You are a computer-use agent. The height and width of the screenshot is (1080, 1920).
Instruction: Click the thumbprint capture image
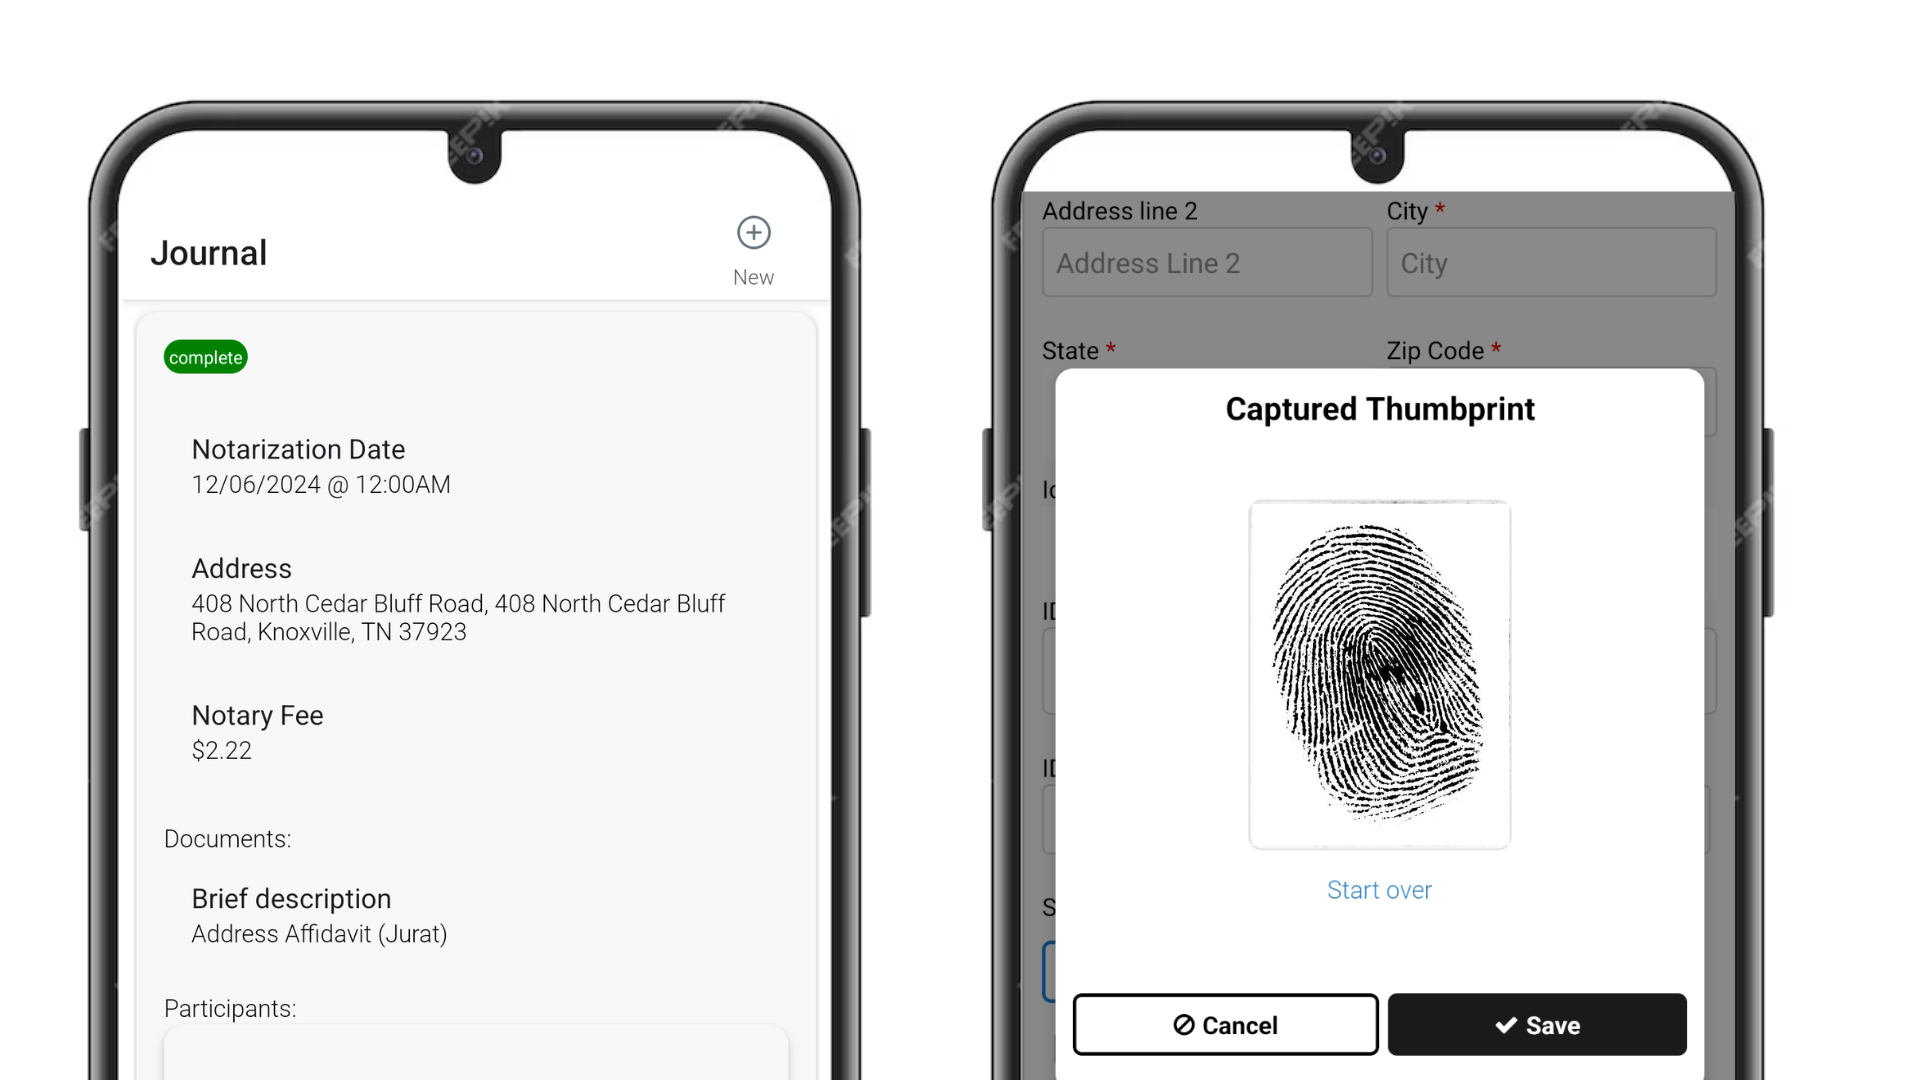1379,673
